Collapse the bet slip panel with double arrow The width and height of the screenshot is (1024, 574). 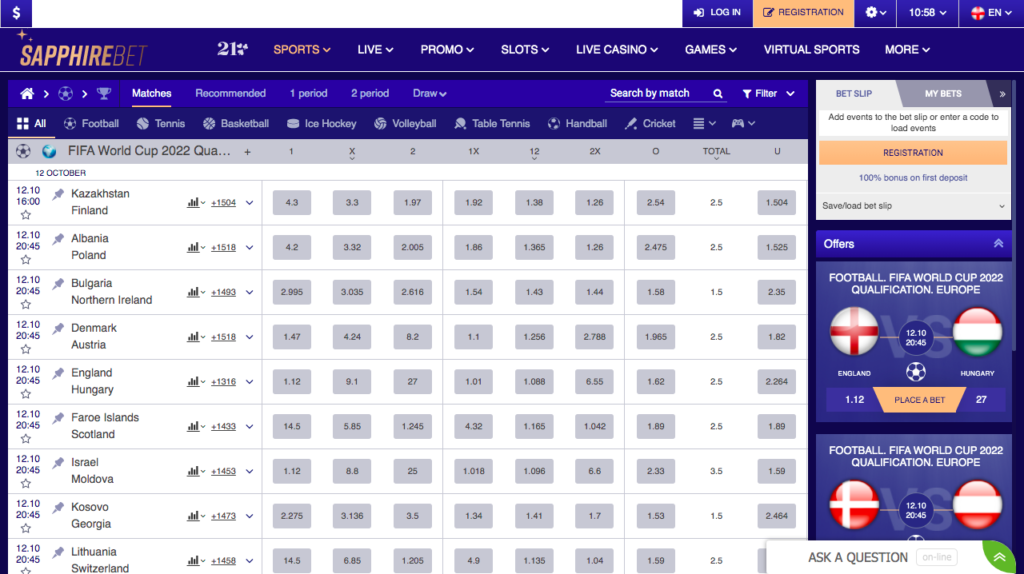click(1002, 94)
